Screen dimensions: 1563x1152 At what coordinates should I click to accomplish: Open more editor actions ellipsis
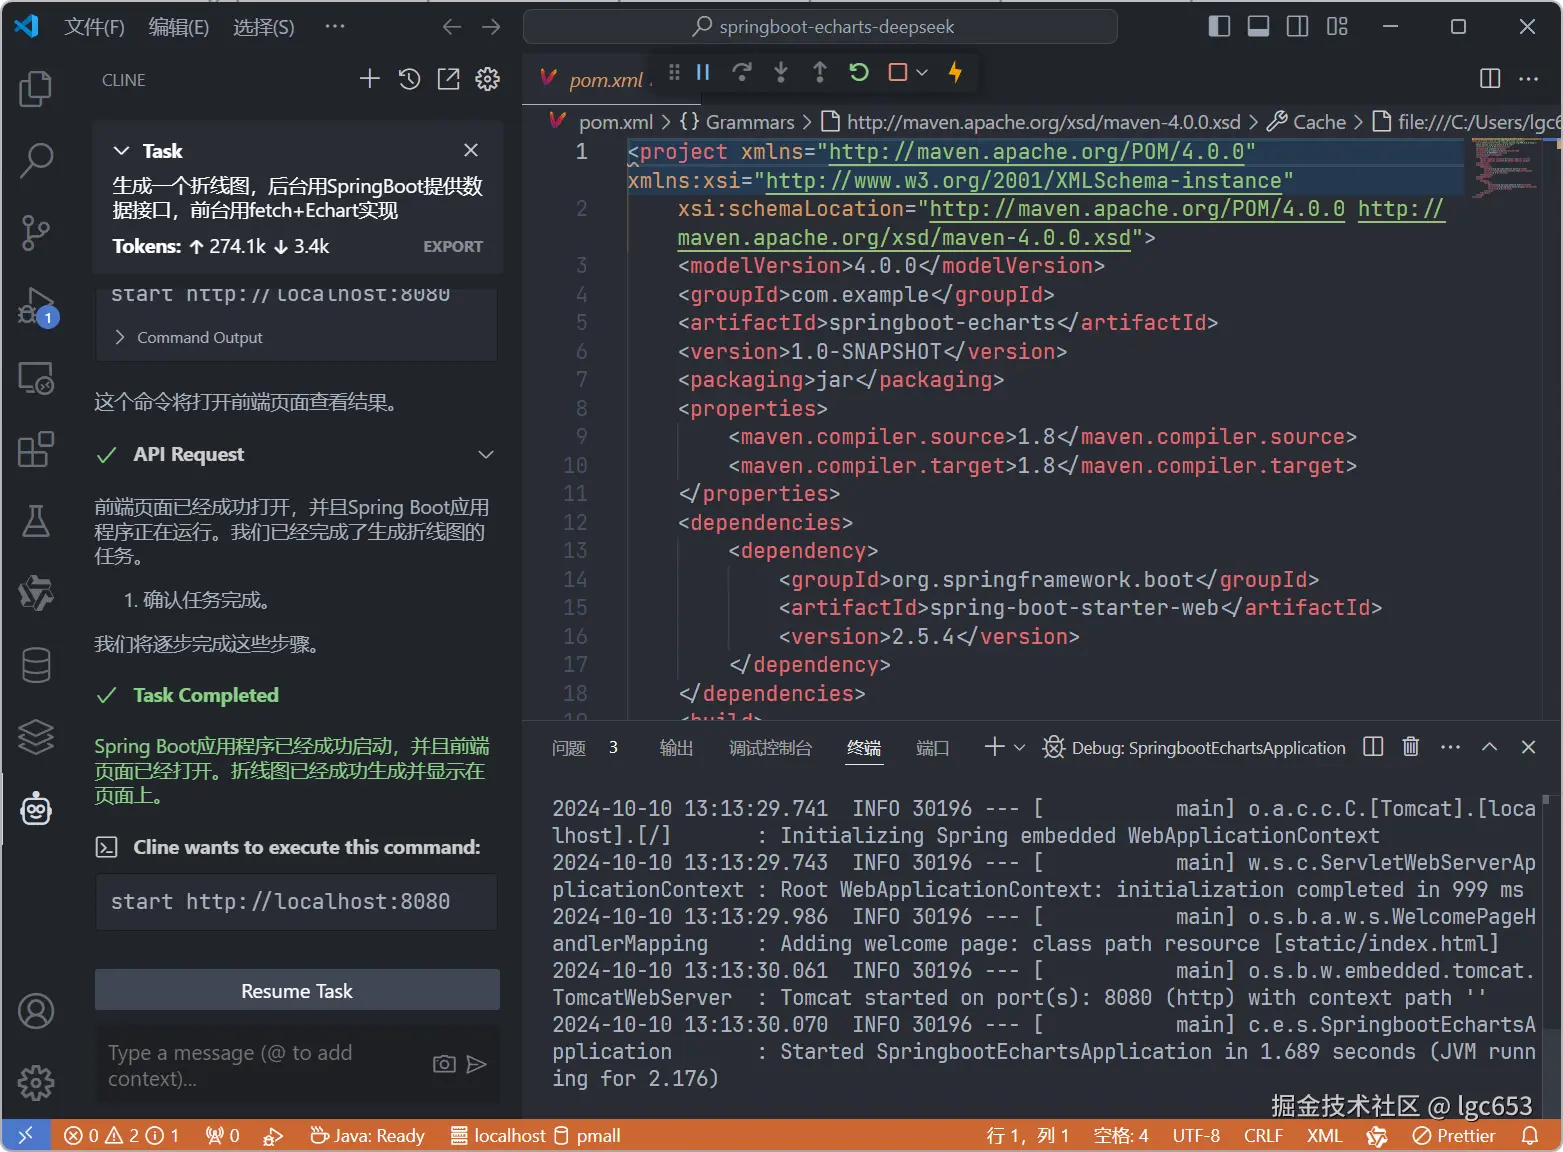click(1529, 78)
